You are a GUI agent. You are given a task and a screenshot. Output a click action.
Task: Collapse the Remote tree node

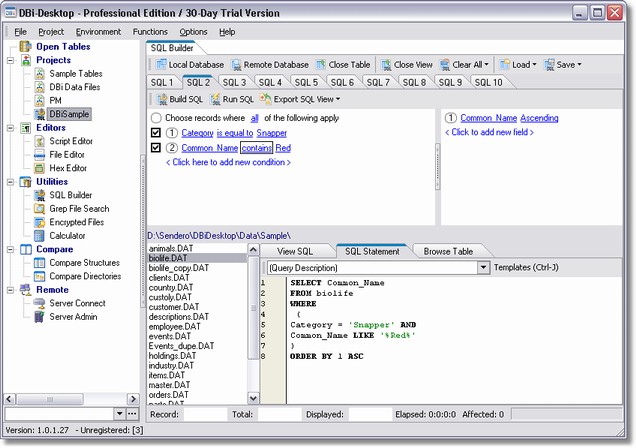tap(11, 290)
